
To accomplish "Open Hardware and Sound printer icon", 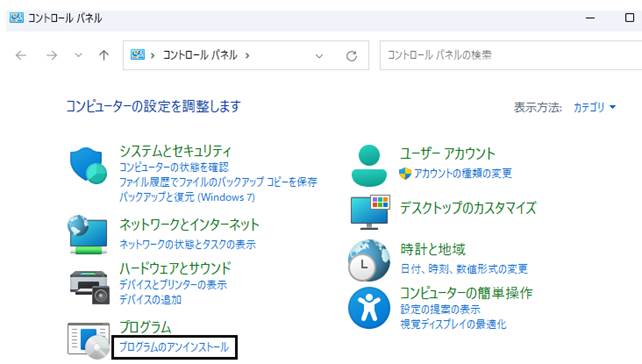I will click(x=89, y=287).
